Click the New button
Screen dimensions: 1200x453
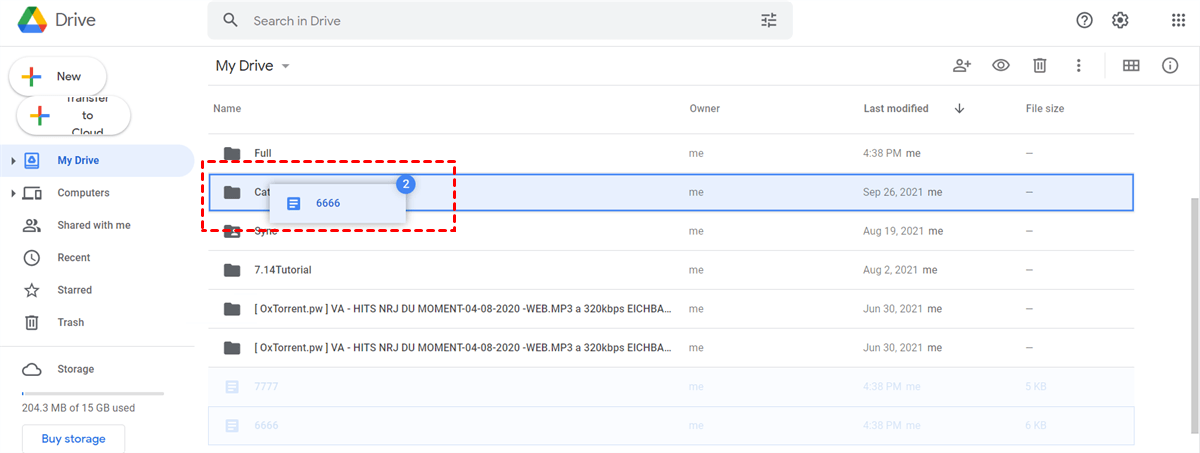(57, 76)
